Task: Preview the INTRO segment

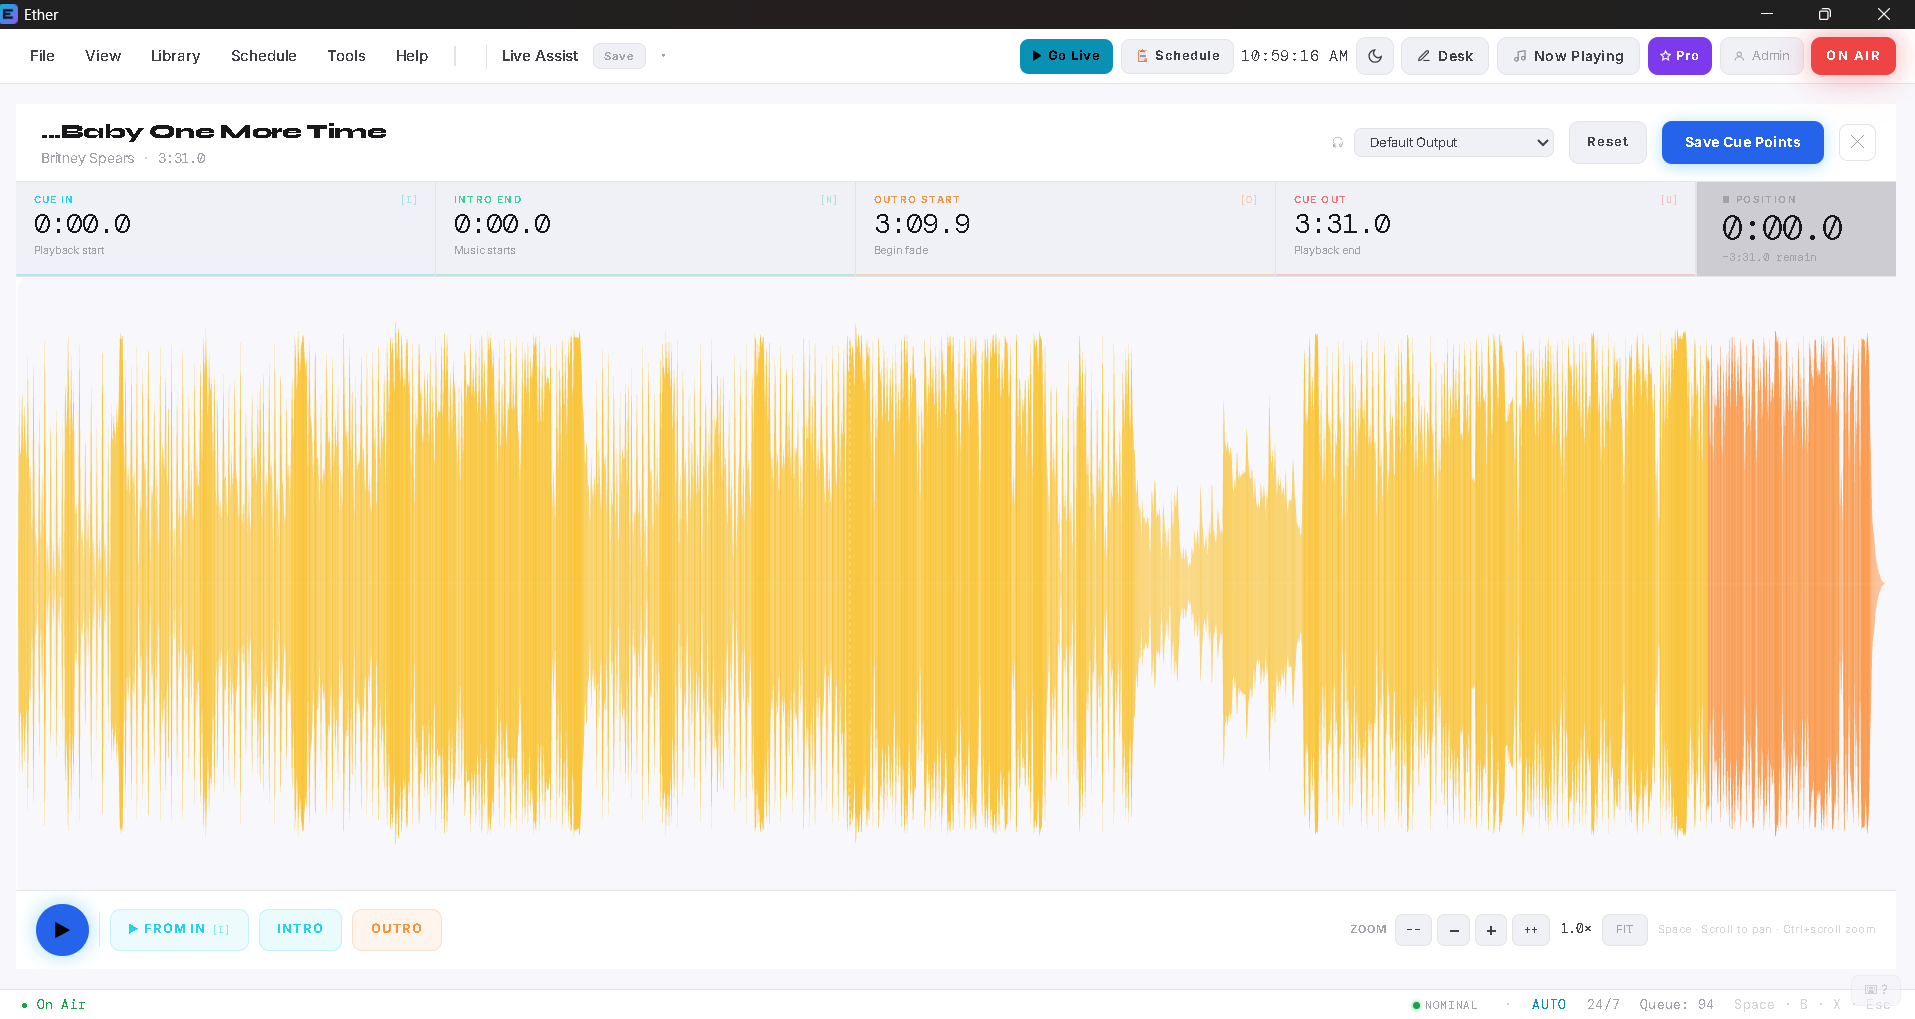Action: [x=300, y=930]
